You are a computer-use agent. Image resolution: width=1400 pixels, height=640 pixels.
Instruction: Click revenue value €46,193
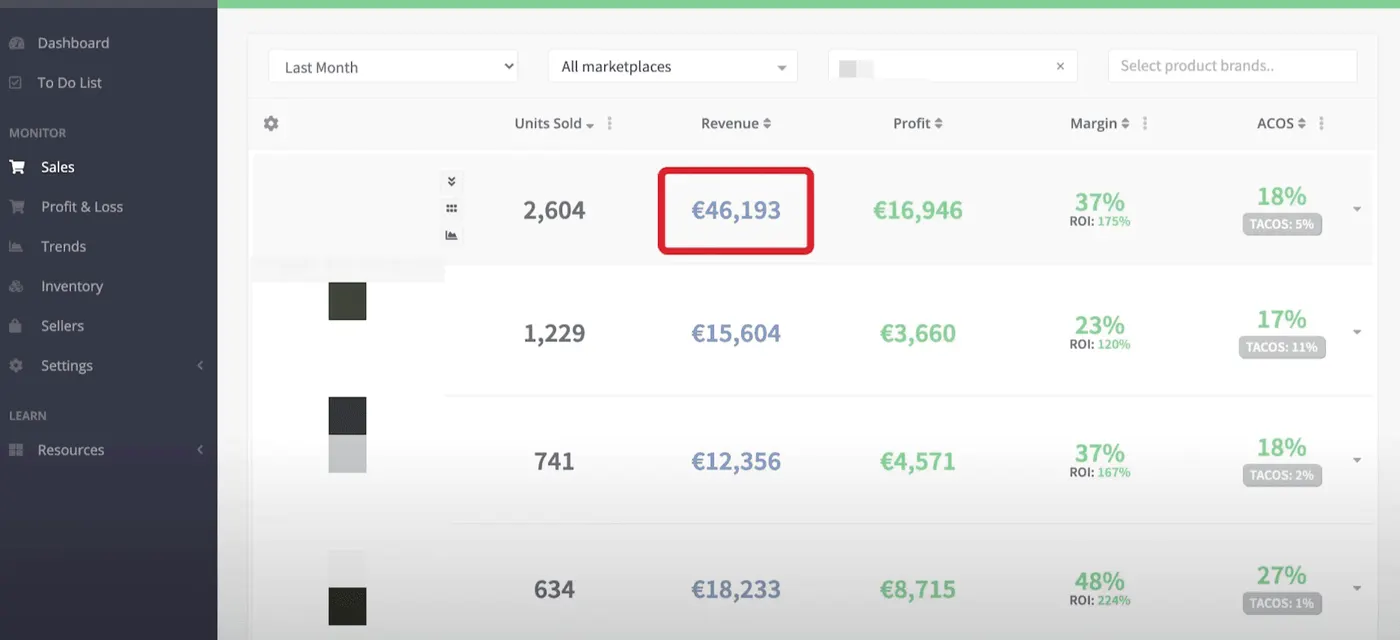[736, 211]
